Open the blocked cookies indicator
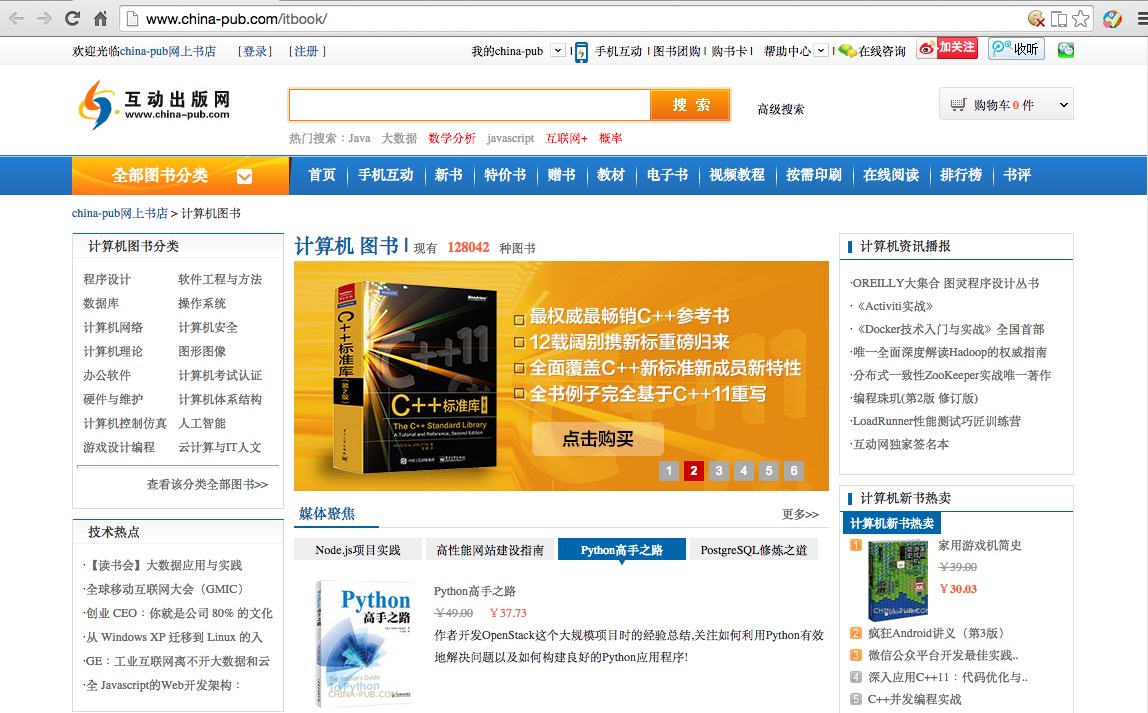The height and width of the screenshot is (713, 1148). pyautogui.click(x=1036, y=18)
